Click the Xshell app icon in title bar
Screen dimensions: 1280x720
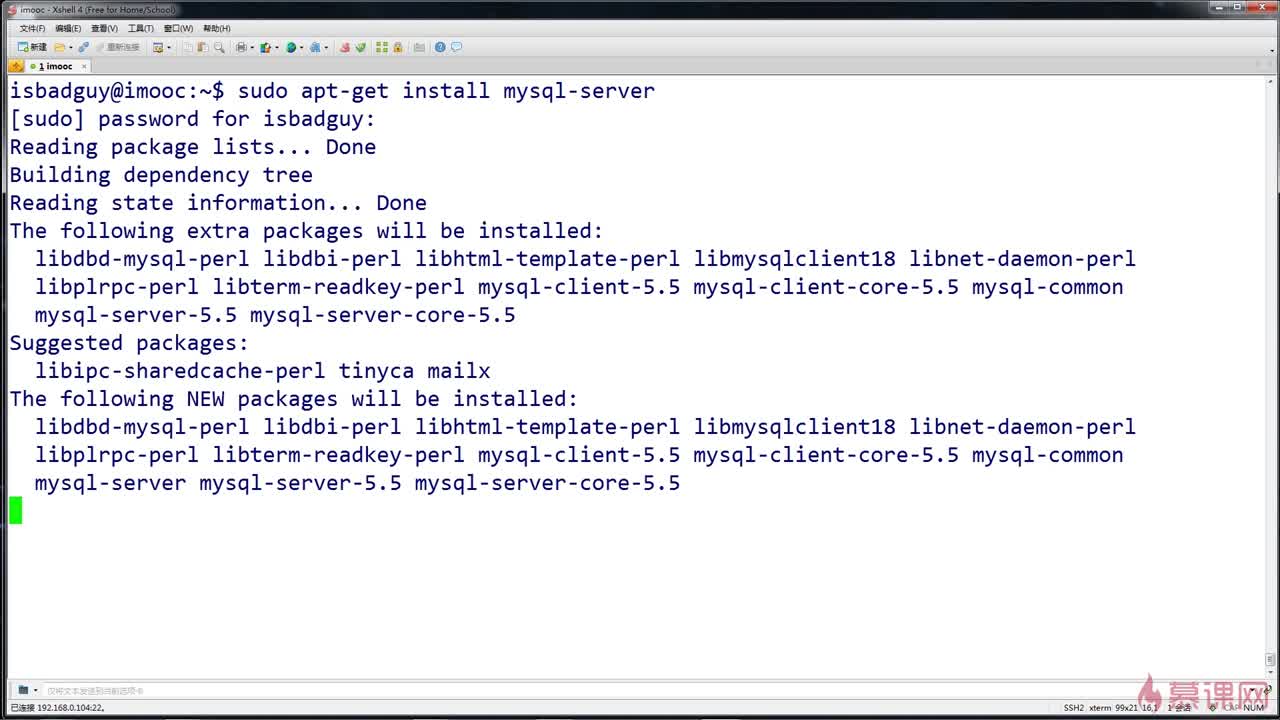point(11,9)
